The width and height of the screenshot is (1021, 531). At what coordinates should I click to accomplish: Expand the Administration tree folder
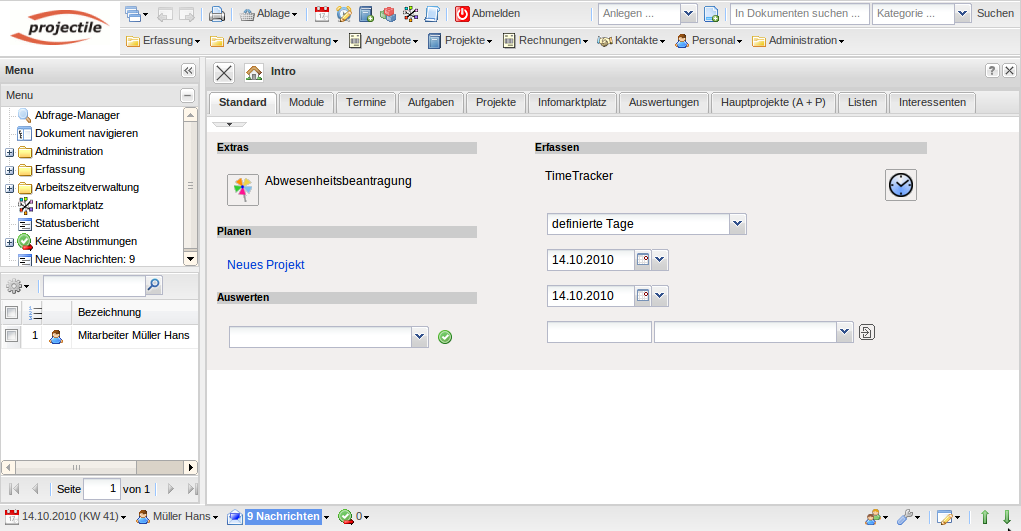click(10, 152)
